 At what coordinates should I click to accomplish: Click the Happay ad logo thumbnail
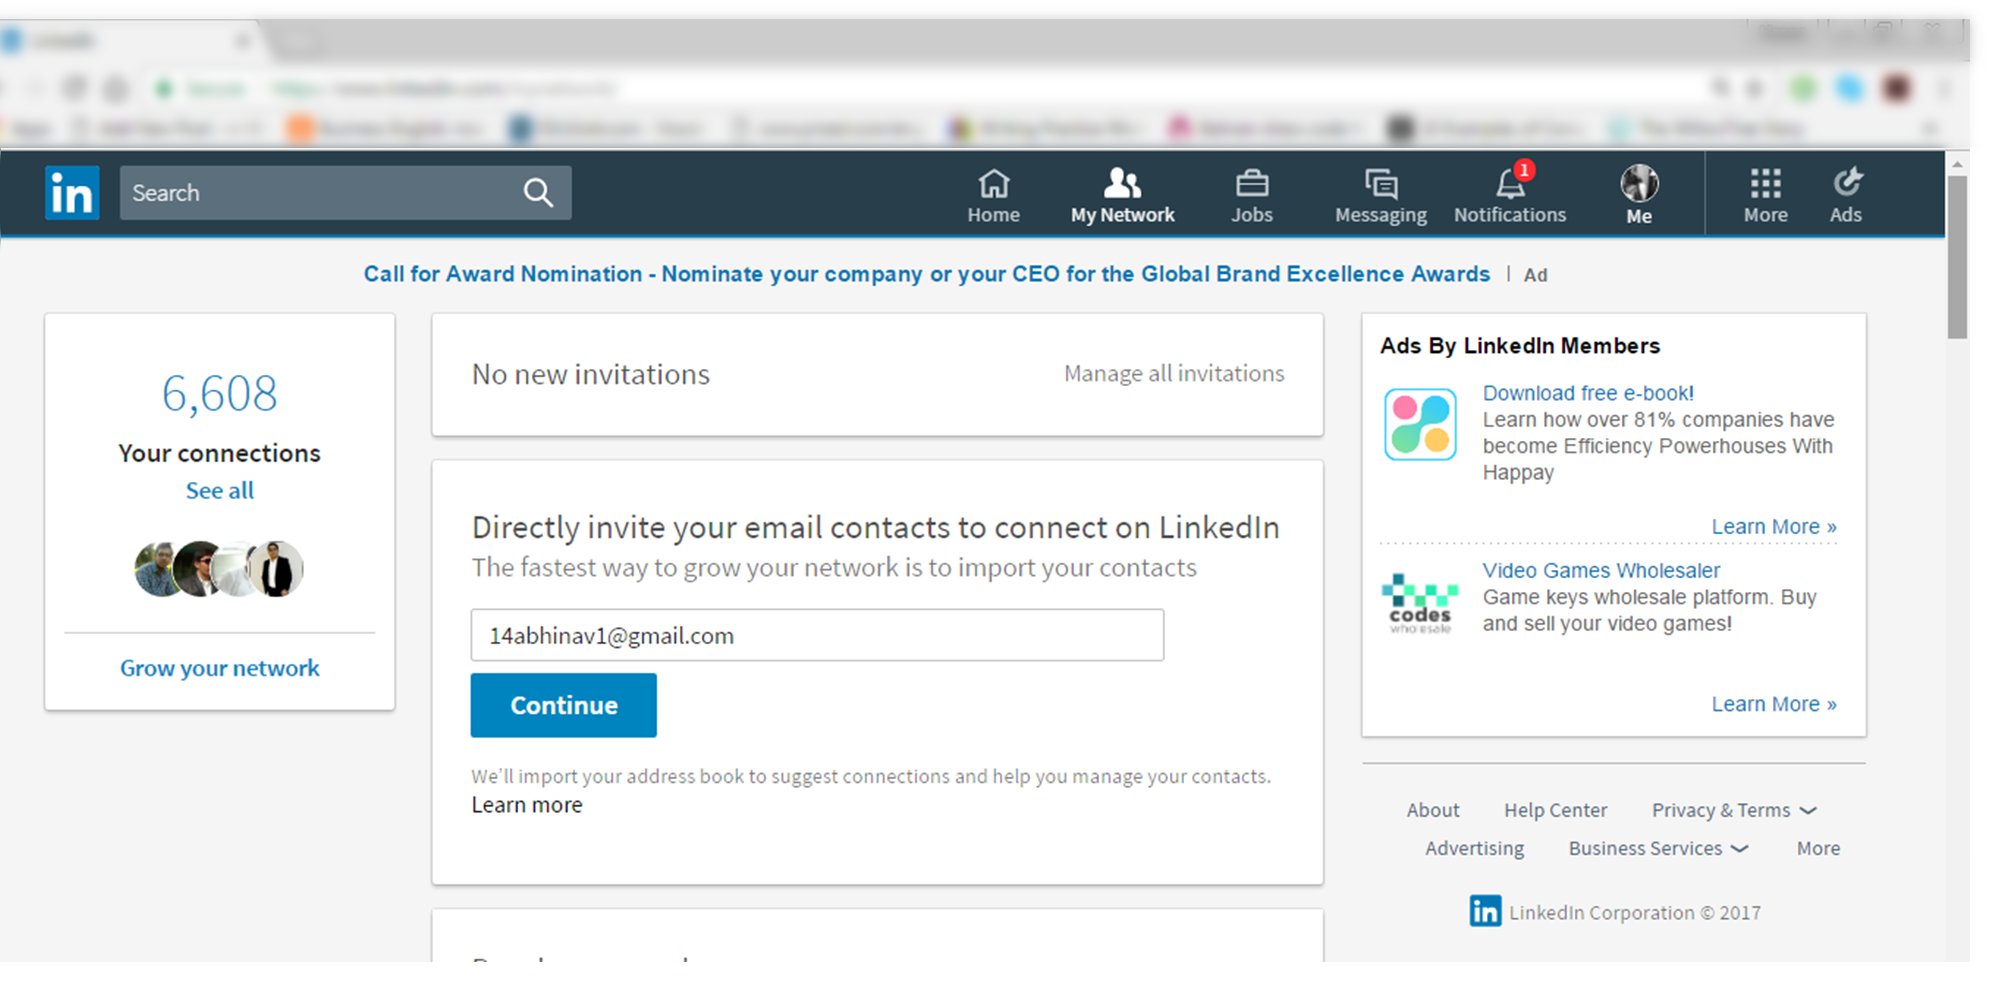[x=1420, y=425]
